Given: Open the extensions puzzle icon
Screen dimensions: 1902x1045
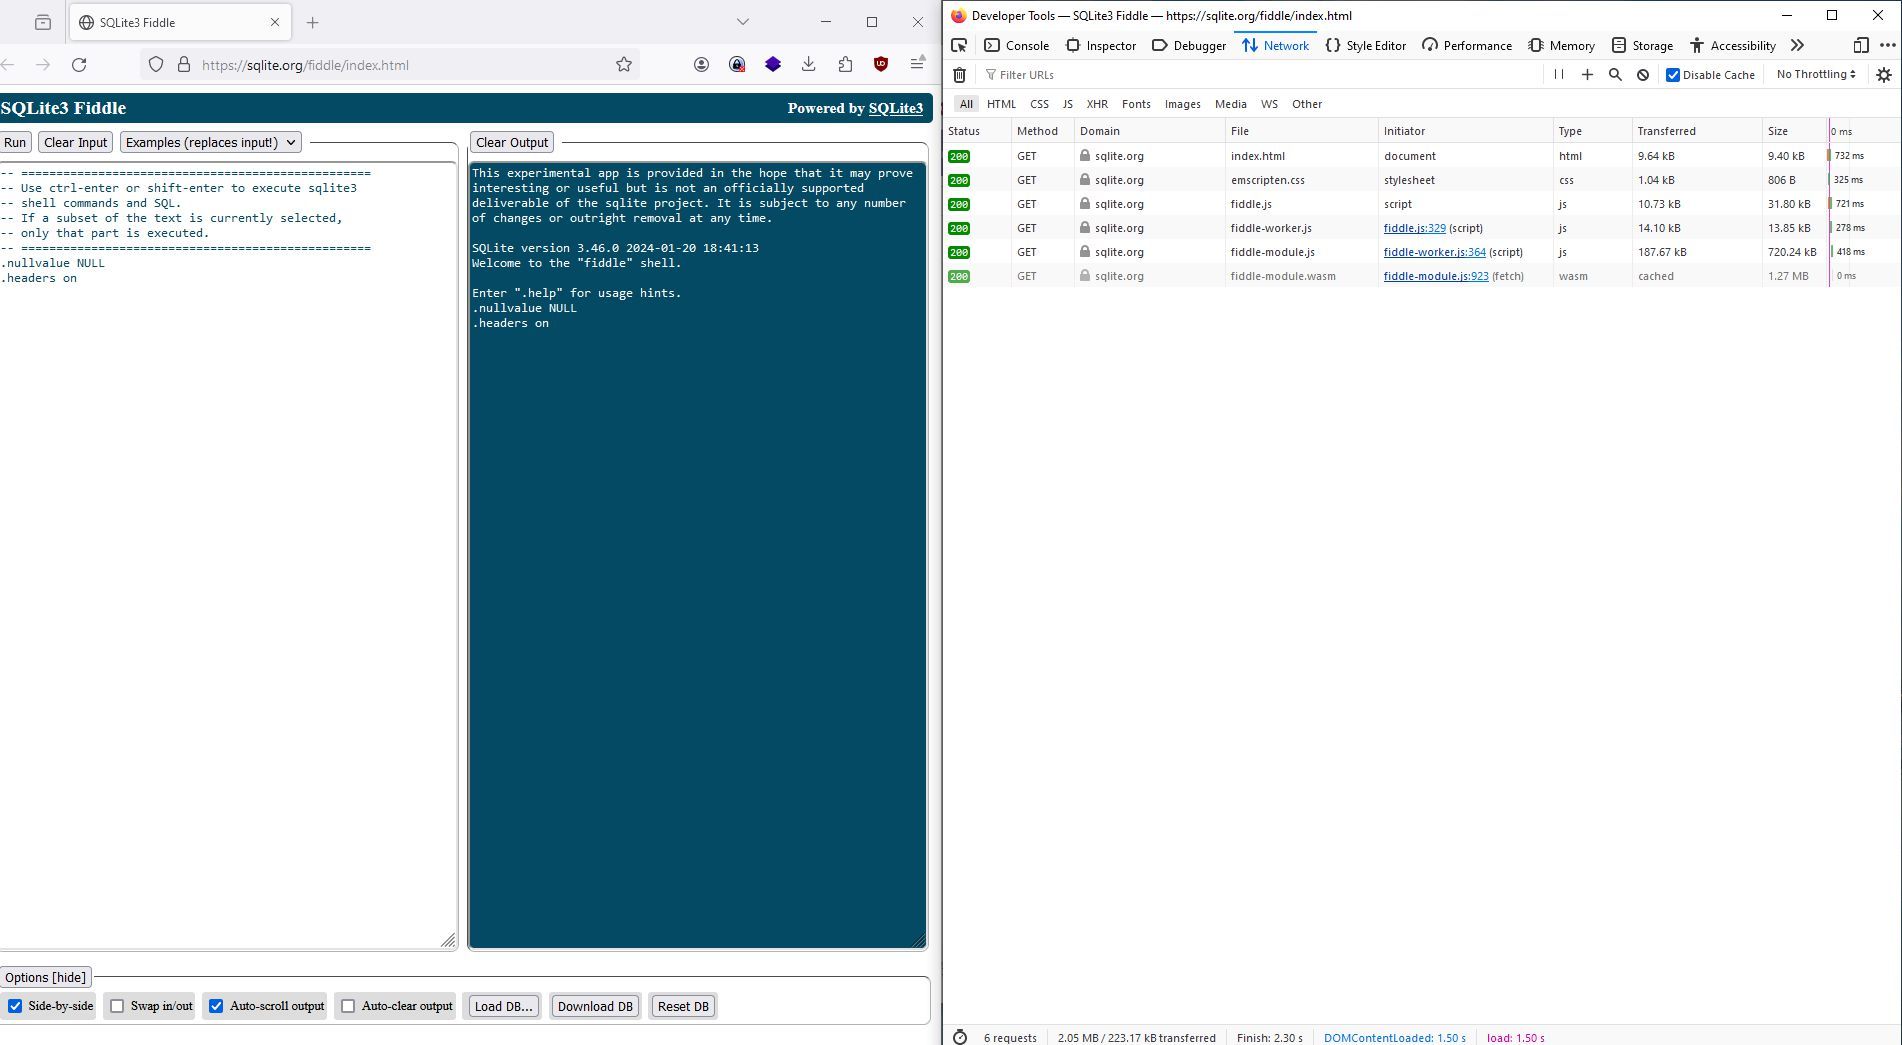Looking at the screenshot, I should coord(845,65).
